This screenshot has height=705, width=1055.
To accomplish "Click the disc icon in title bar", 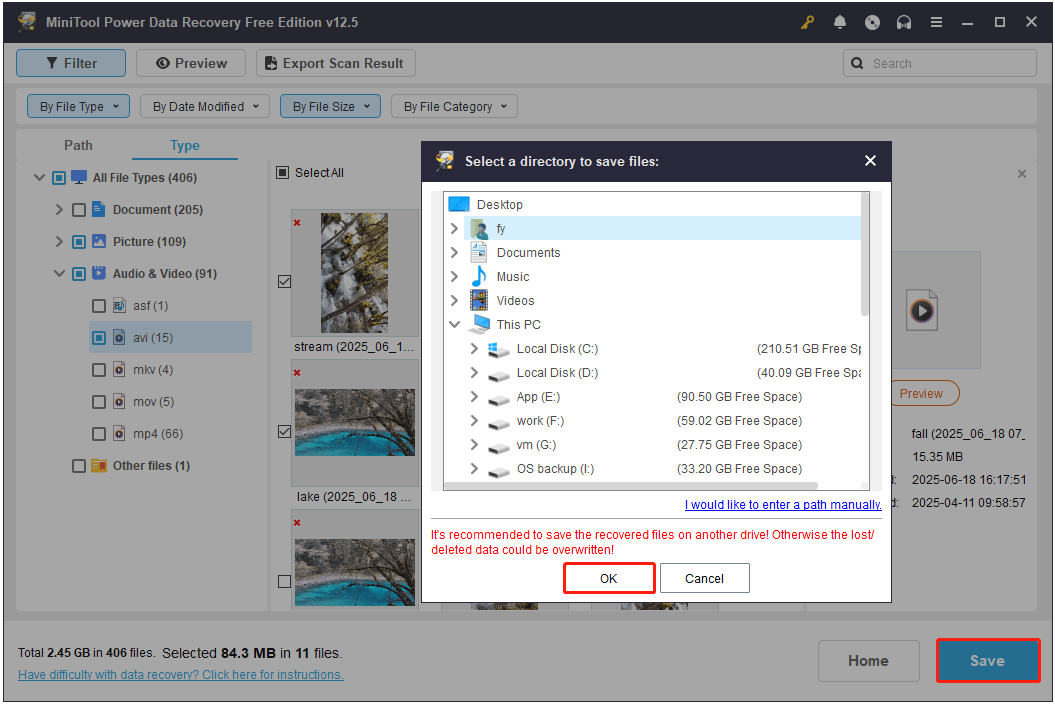I will 872,22.
